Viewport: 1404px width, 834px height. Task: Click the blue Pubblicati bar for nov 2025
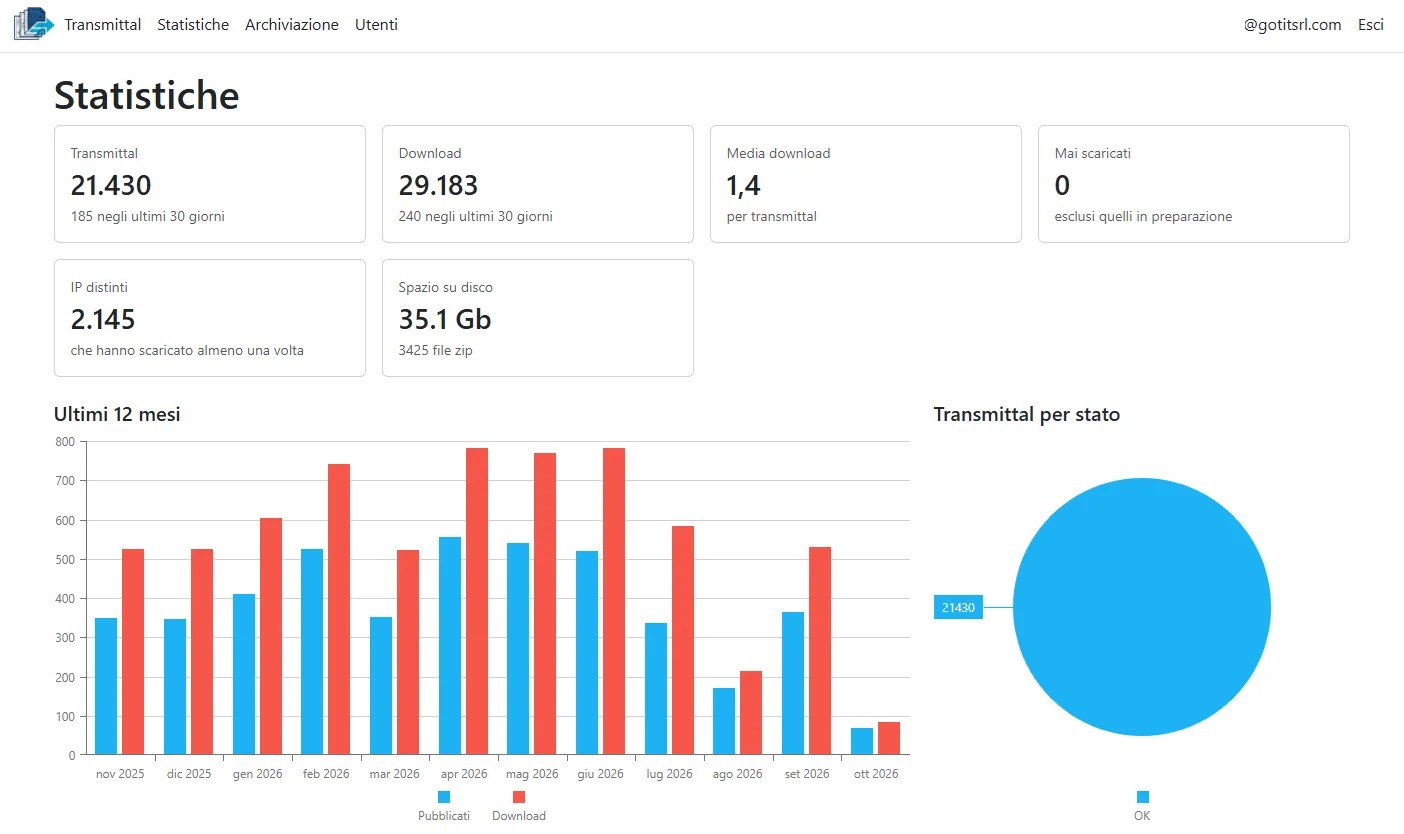tap(106, 686)
